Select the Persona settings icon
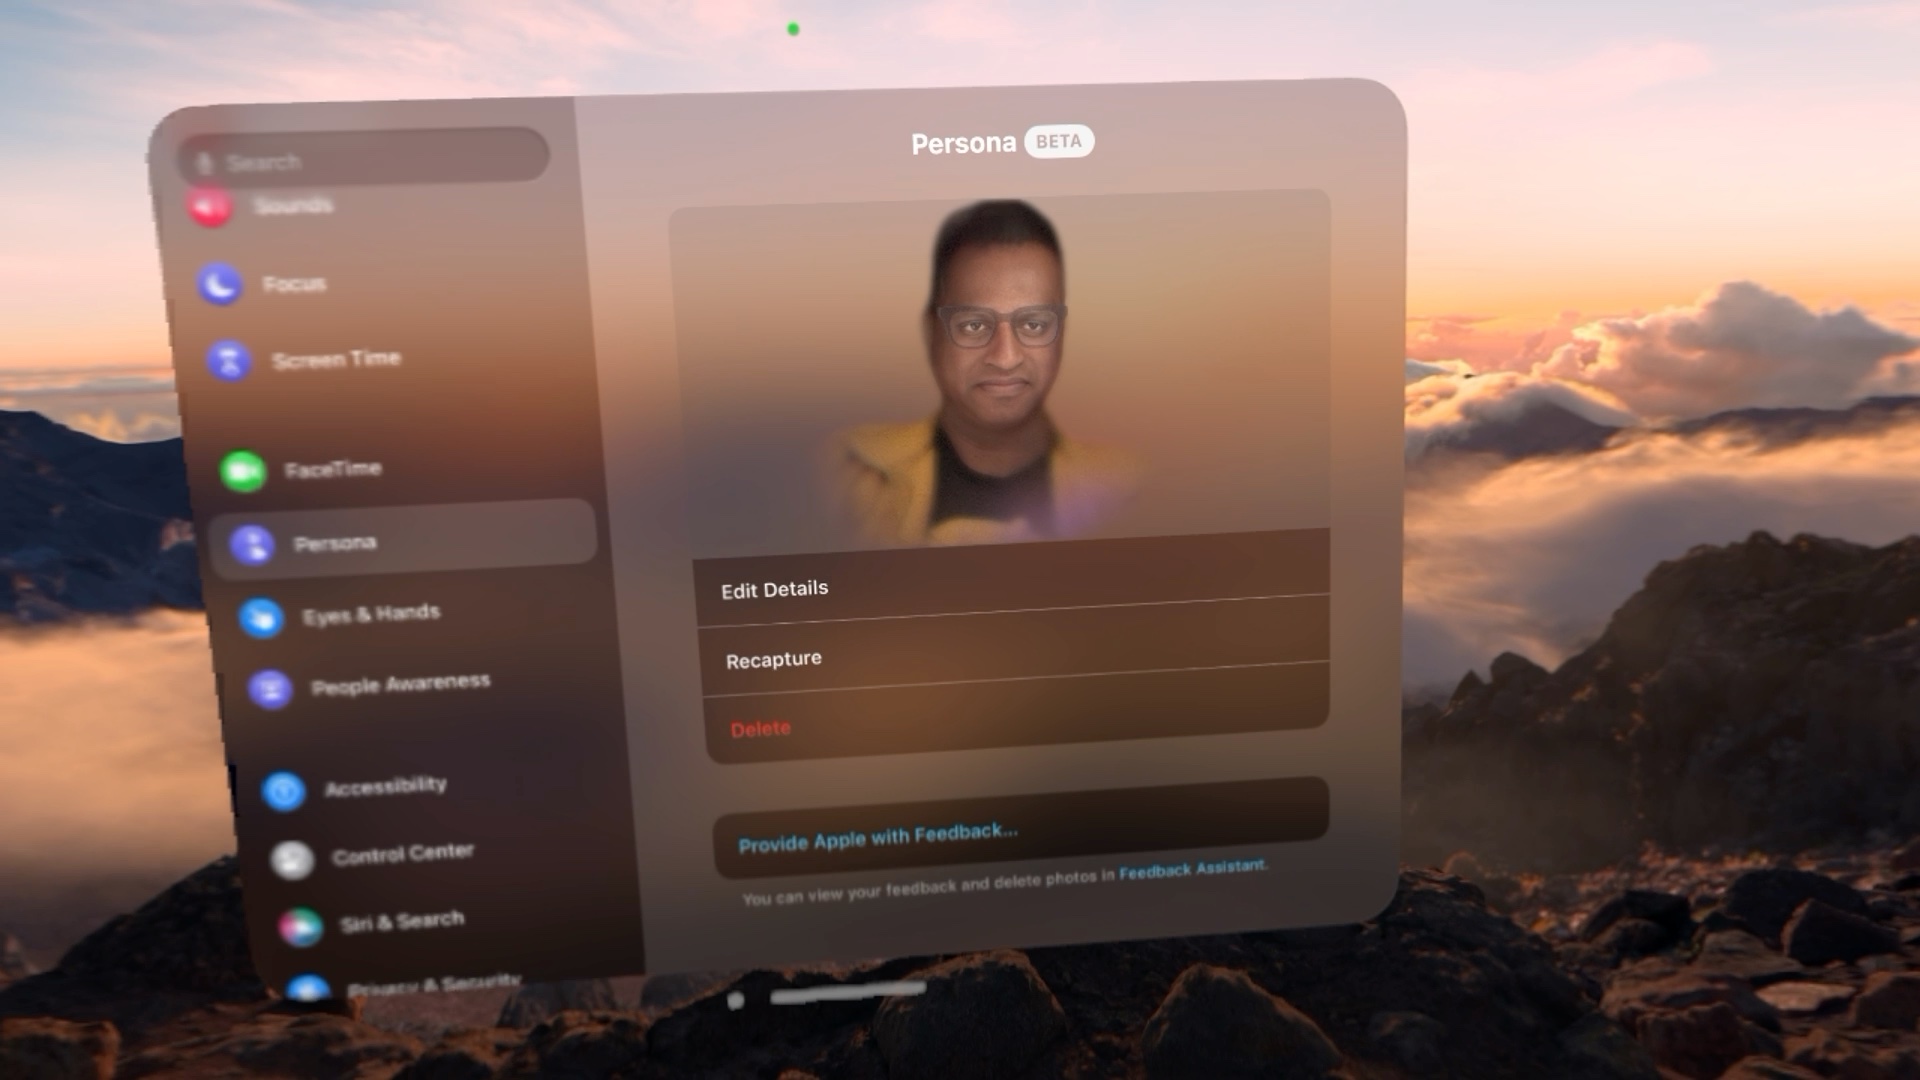The image size is (1920, 1080). tap(253, 542)
